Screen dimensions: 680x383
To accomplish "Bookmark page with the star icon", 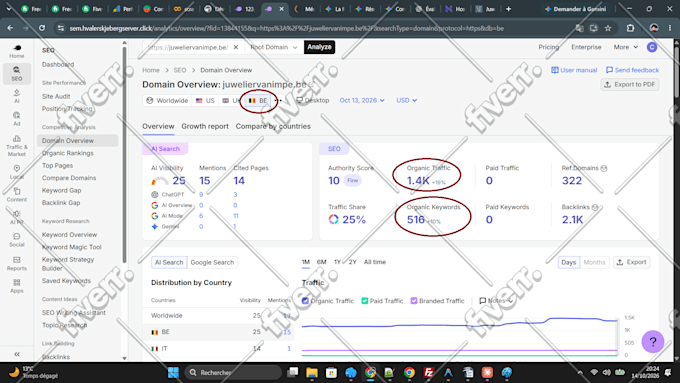I will (608, 28).
